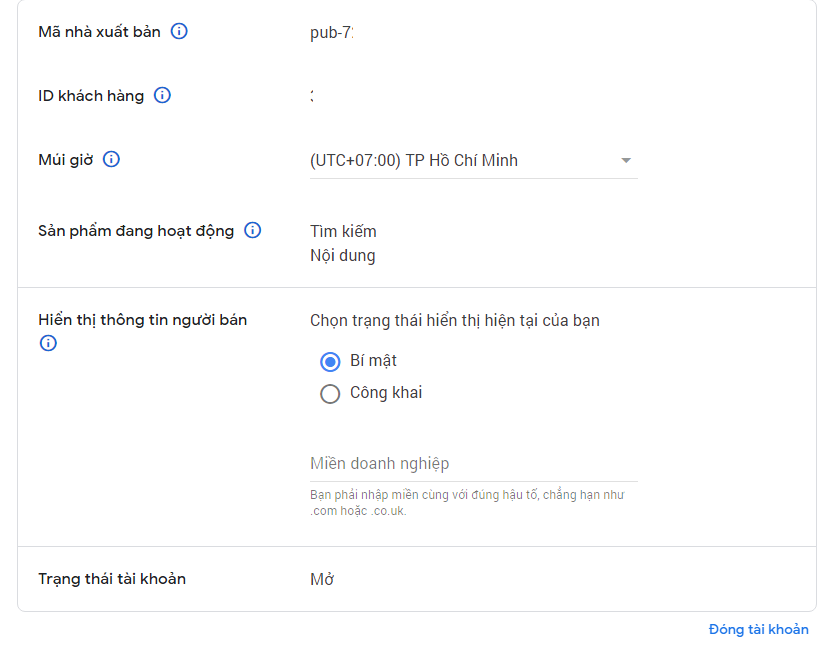This screenshot has height=652, width=819.
Task: Click the pub- publisher ID value
Action: pyautogui.click(x=332, y=32)
